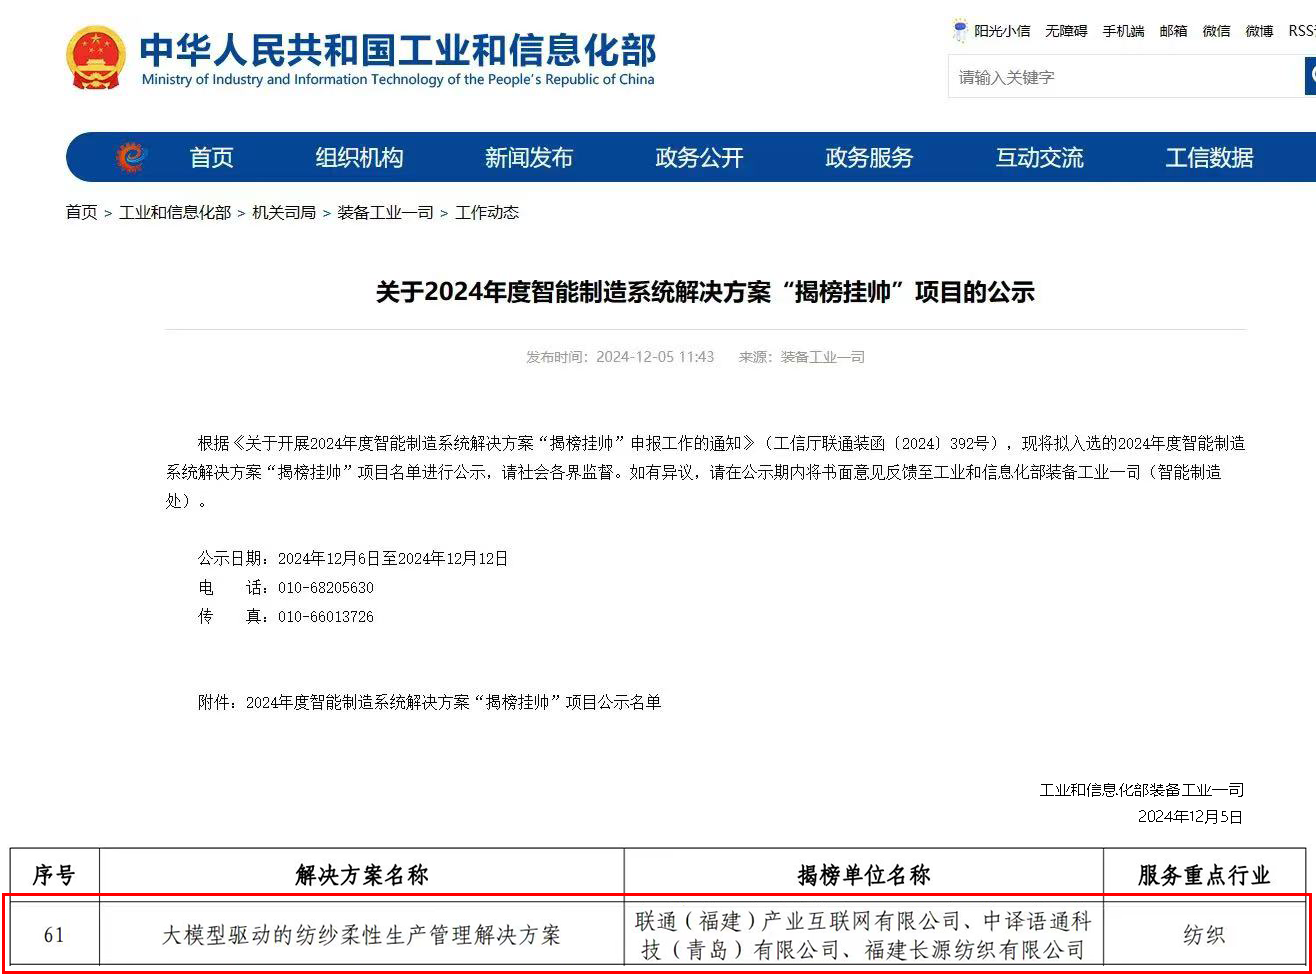Click the source text 来源：装备工业一司
The height and width of the screenshot is (980, 1316).
(x=802, y=357)
